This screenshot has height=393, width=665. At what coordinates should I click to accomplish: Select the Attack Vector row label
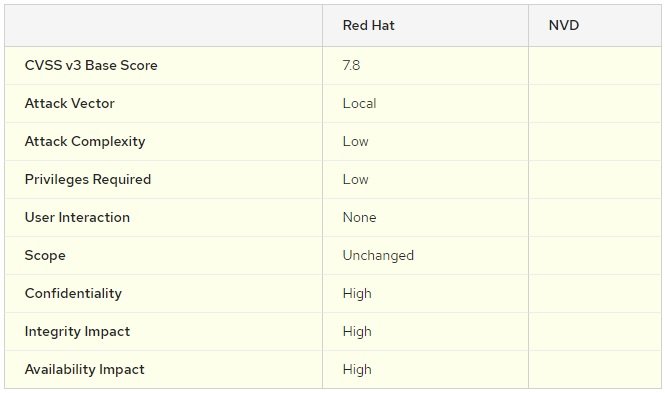[x=70, y=103]
